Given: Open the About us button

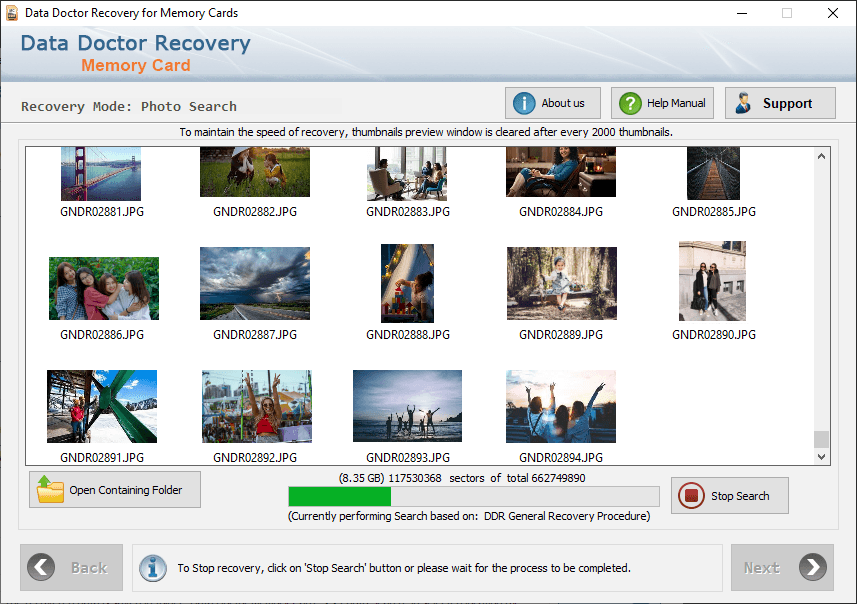Looking at the screenshot, I should pyautogui.click(x=553, y=103).
